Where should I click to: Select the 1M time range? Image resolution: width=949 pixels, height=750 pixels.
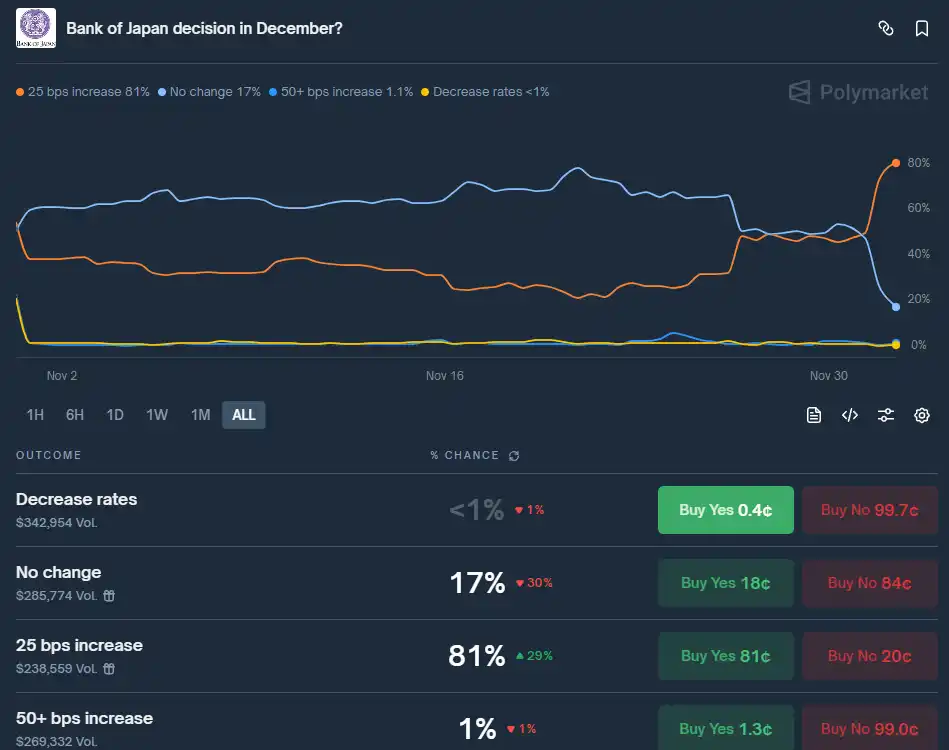click(x=200, y=415)
